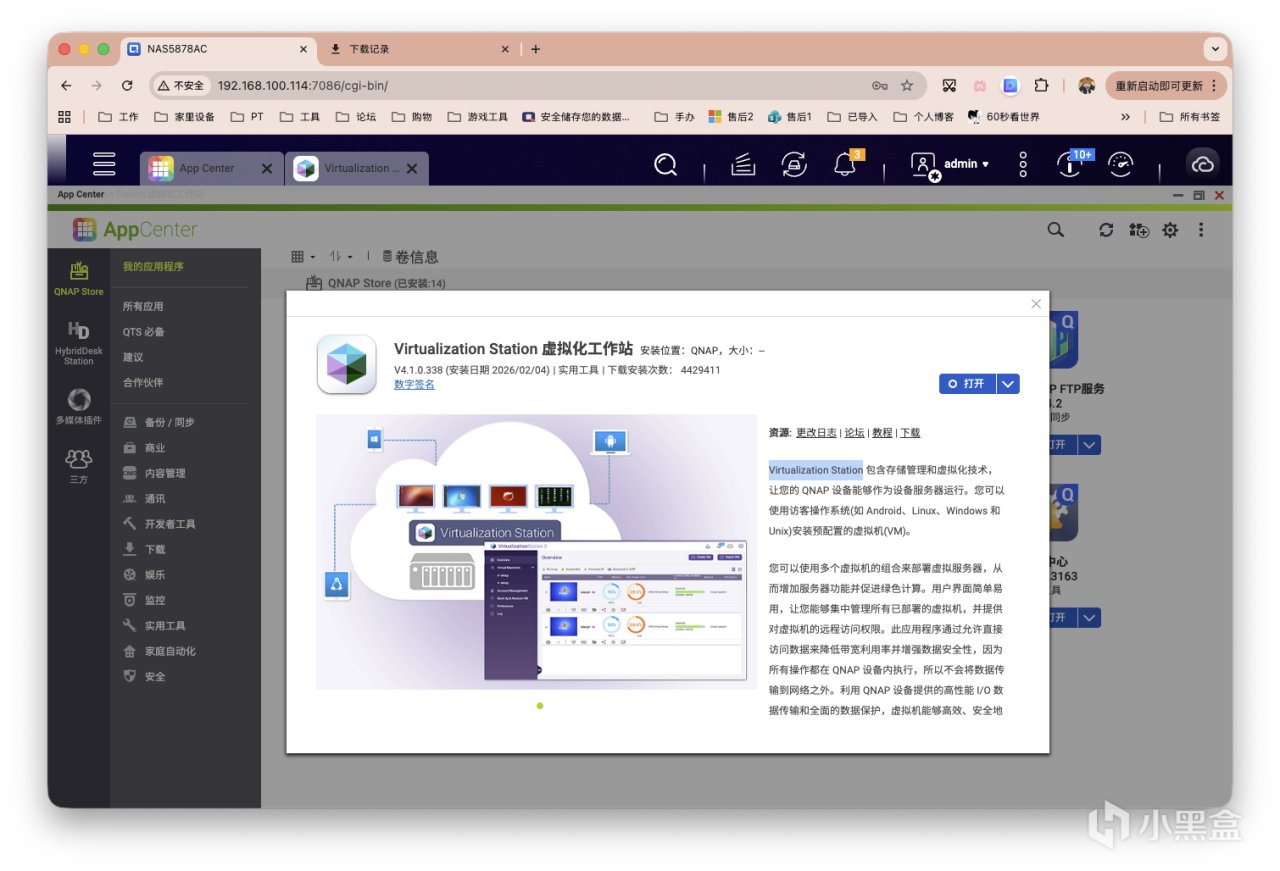
Task: Close the Virtualization Station details dialog
Action: [1036, 304]
